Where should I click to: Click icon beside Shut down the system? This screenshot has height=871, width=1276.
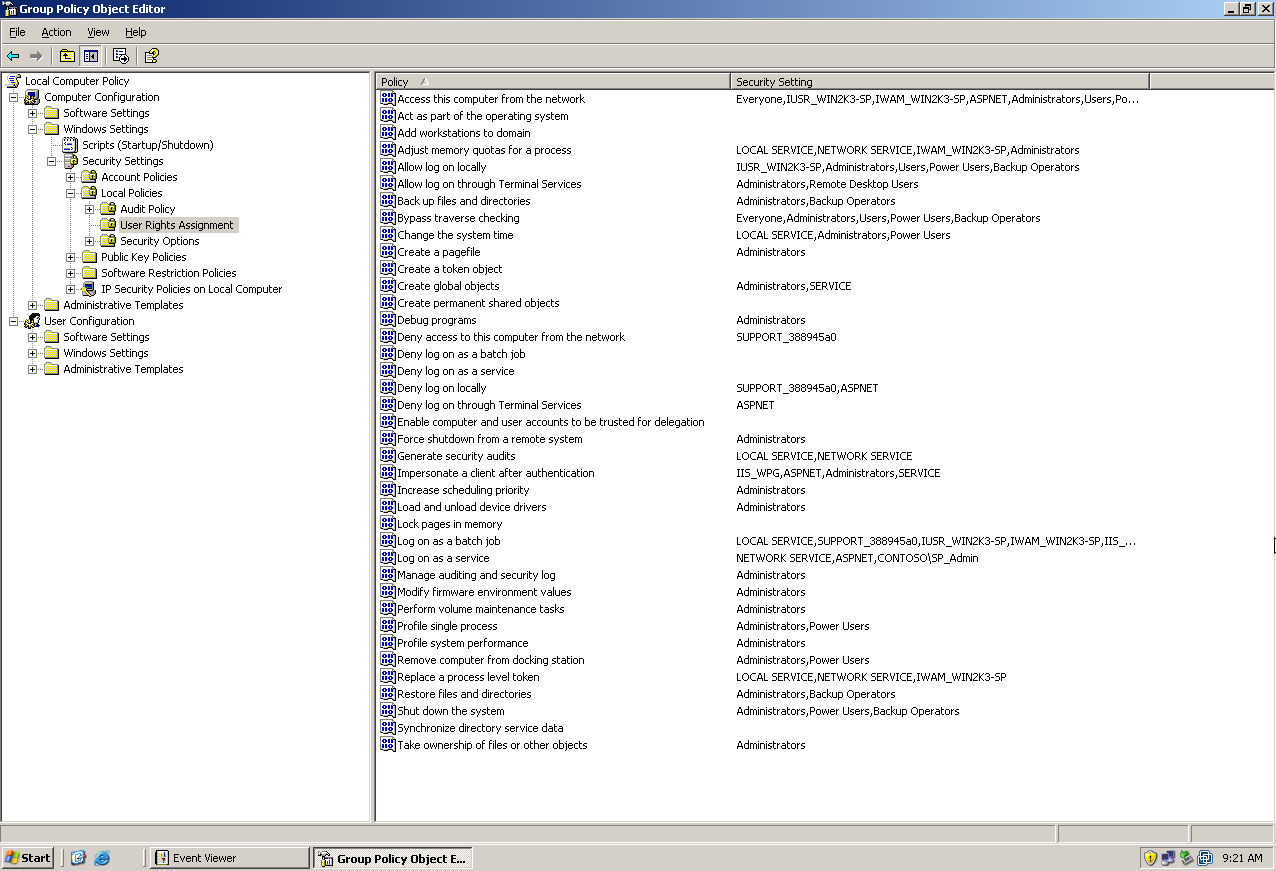click(x=388, y=711)
